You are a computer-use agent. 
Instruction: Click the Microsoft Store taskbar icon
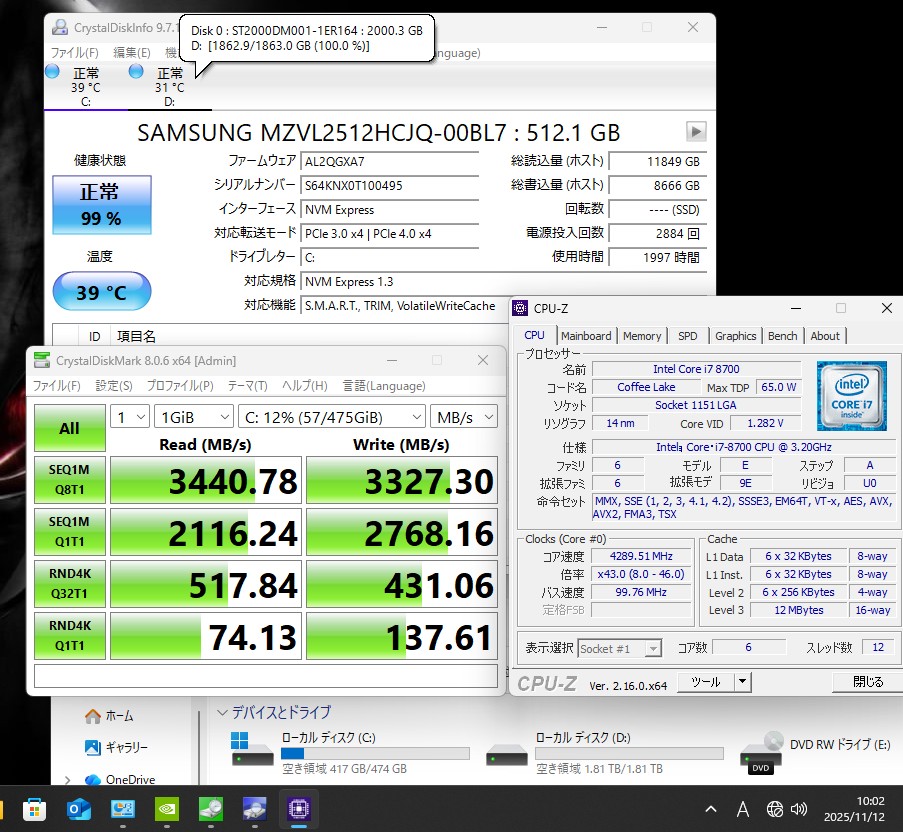[34, 808]
